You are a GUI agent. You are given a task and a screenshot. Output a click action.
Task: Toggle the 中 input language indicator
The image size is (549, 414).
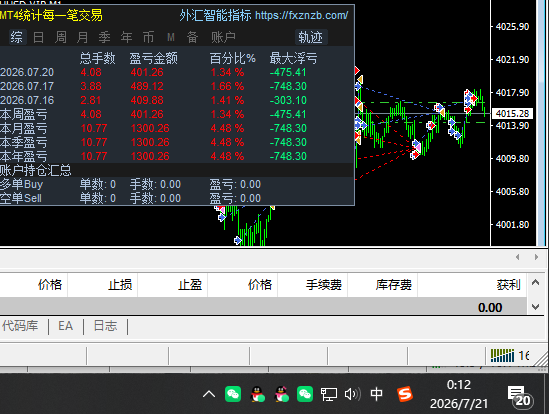tap(376, 394)
